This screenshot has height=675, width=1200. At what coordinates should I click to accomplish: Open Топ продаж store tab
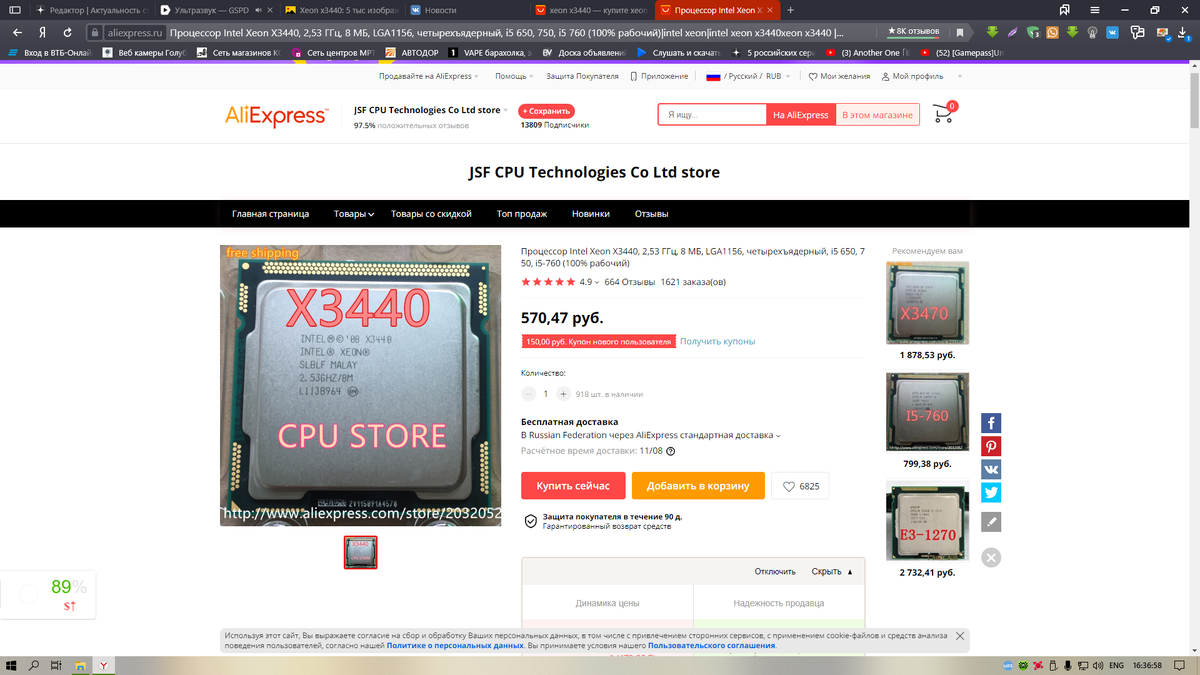pyautogui.click(x=522, y=214)
